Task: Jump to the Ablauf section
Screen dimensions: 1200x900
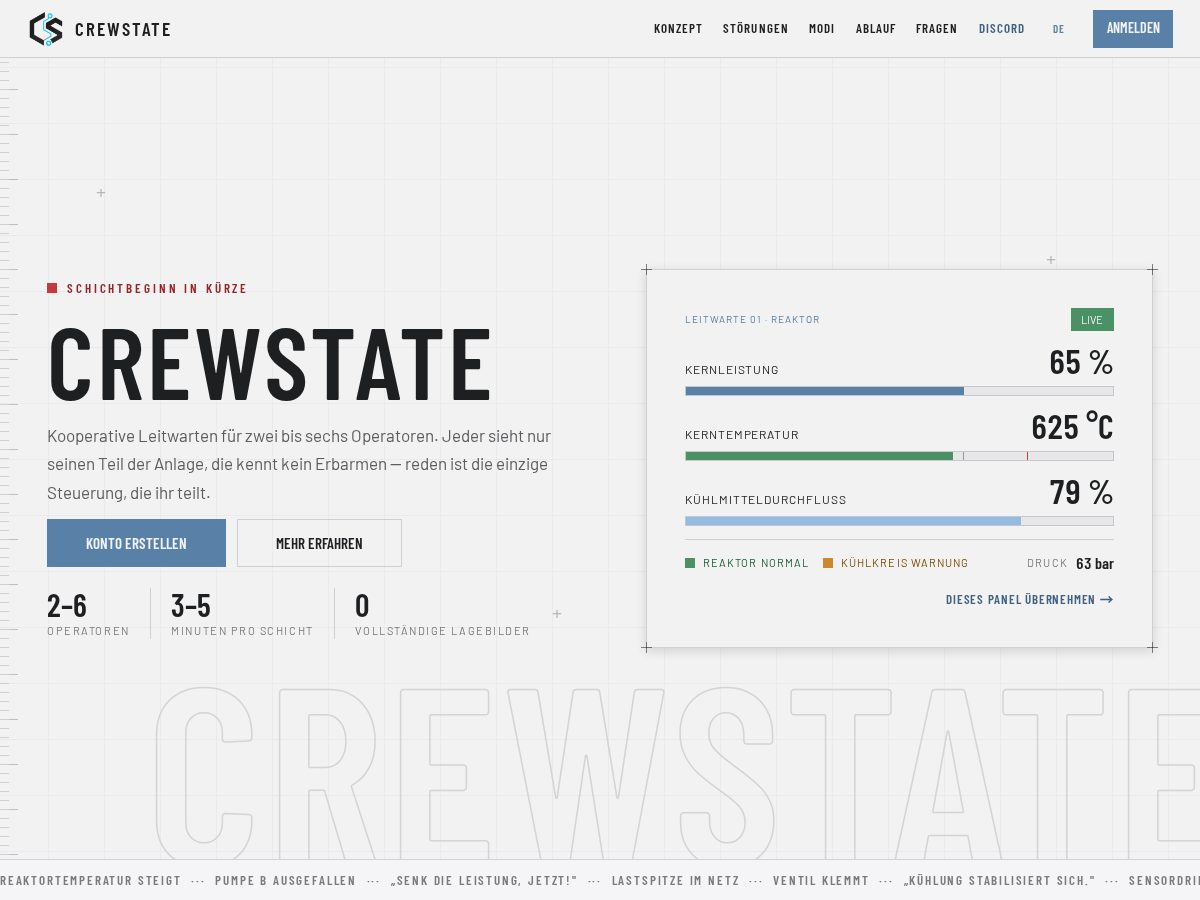Action: (876, 29)
